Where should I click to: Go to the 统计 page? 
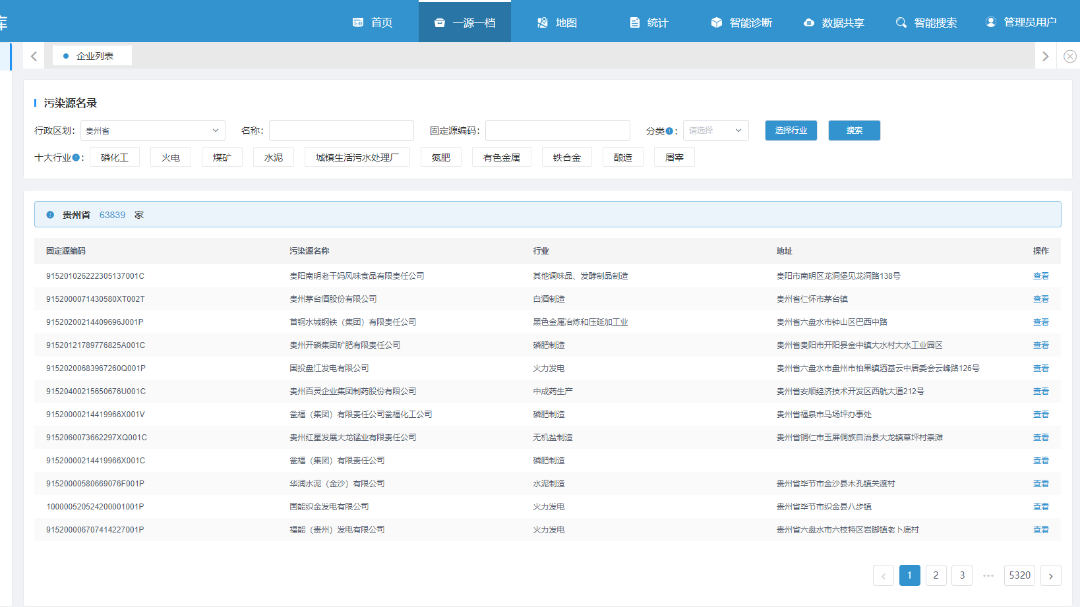[649, 23]
